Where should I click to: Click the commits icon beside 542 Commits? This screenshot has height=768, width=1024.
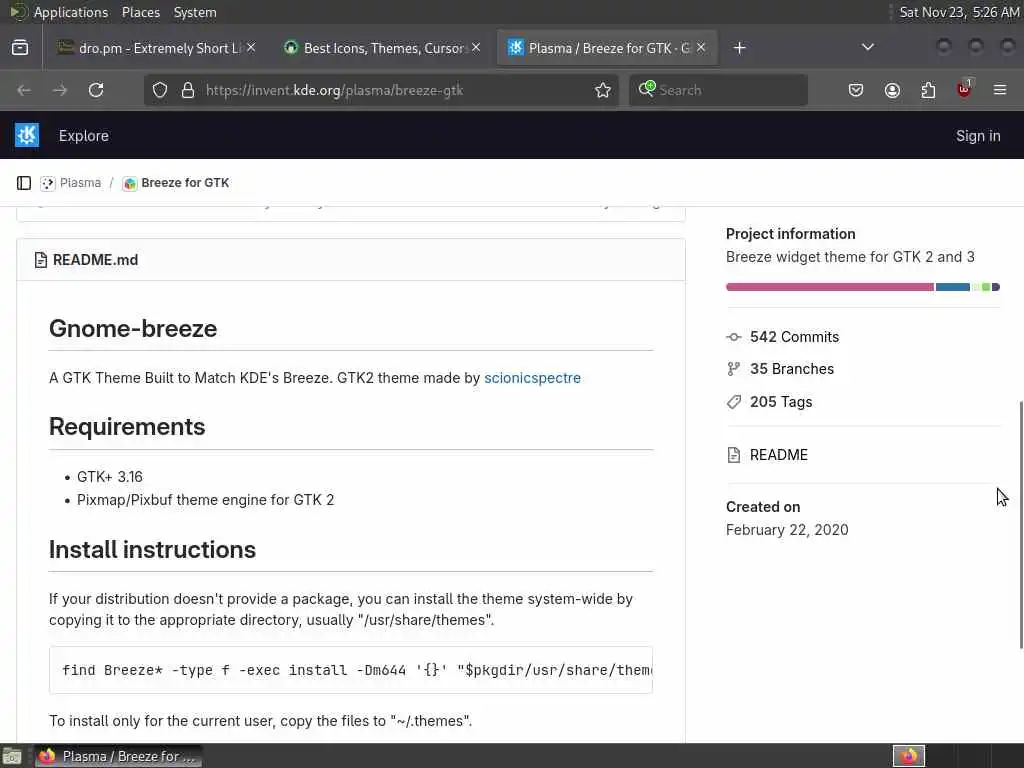733,337
